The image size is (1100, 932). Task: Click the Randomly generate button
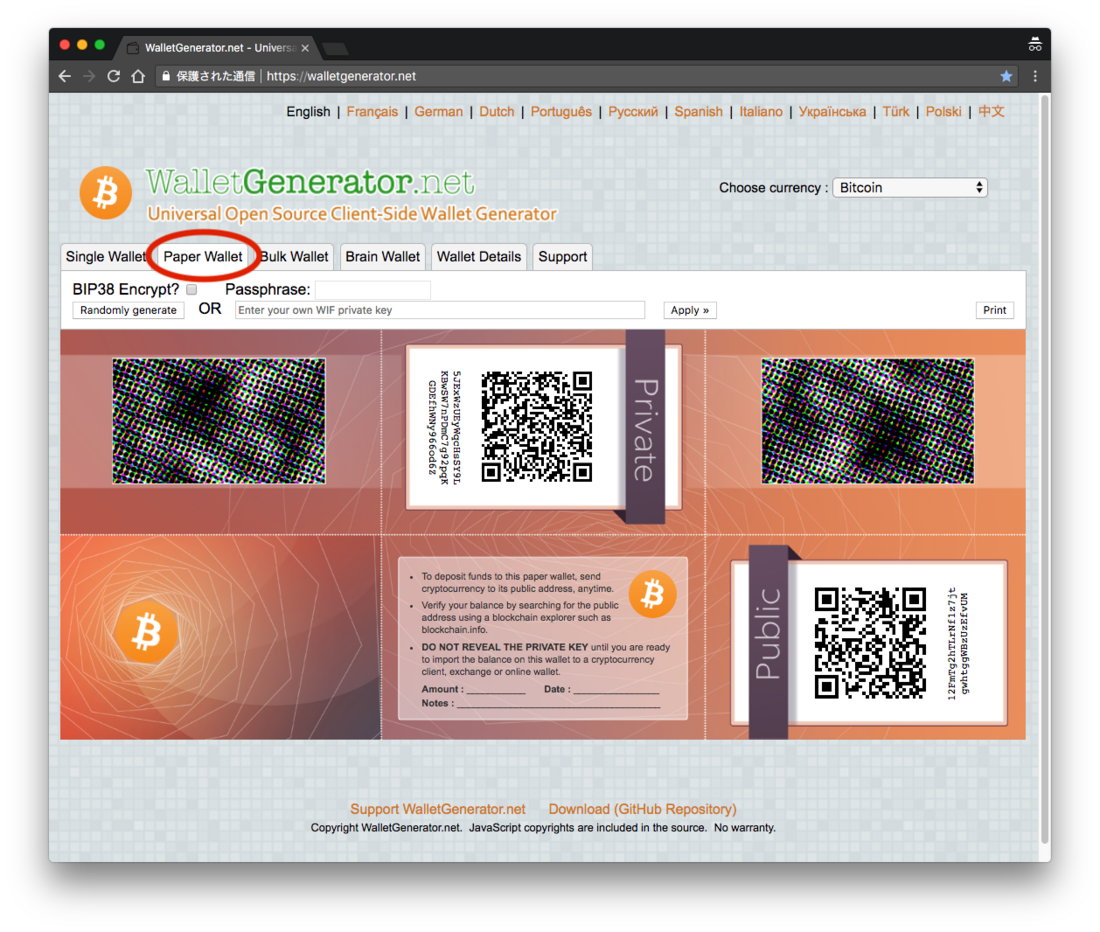128,310
